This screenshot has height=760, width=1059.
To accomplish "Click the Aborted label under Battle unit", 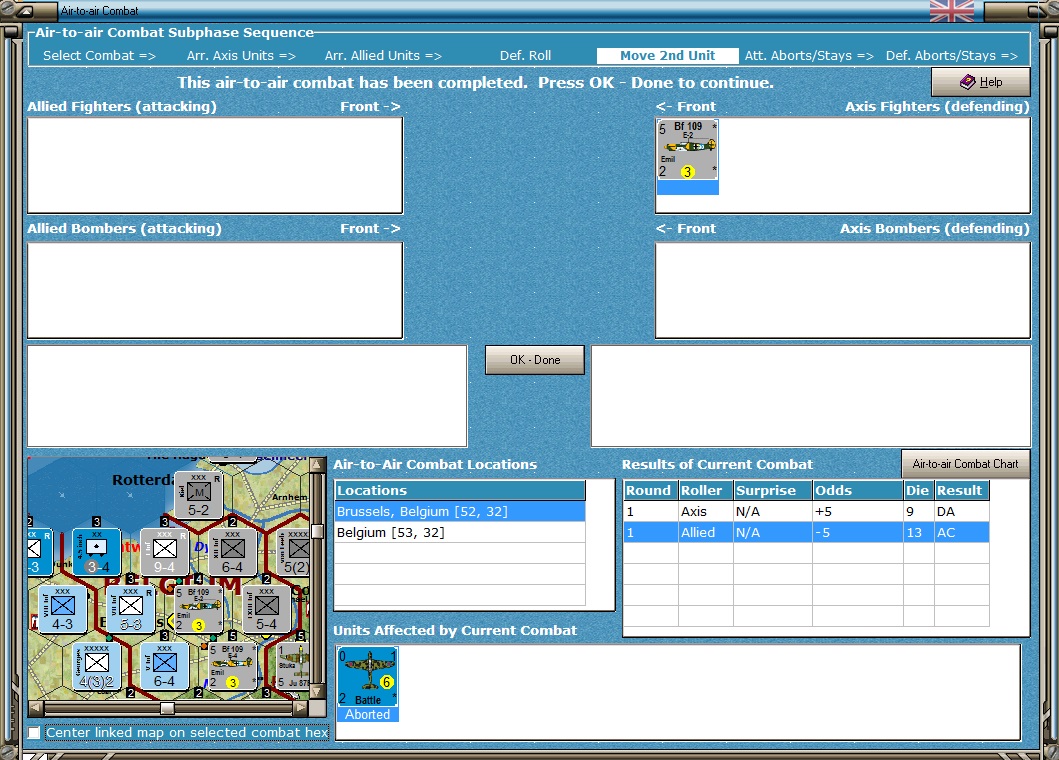I will click(x=367, y=715).
